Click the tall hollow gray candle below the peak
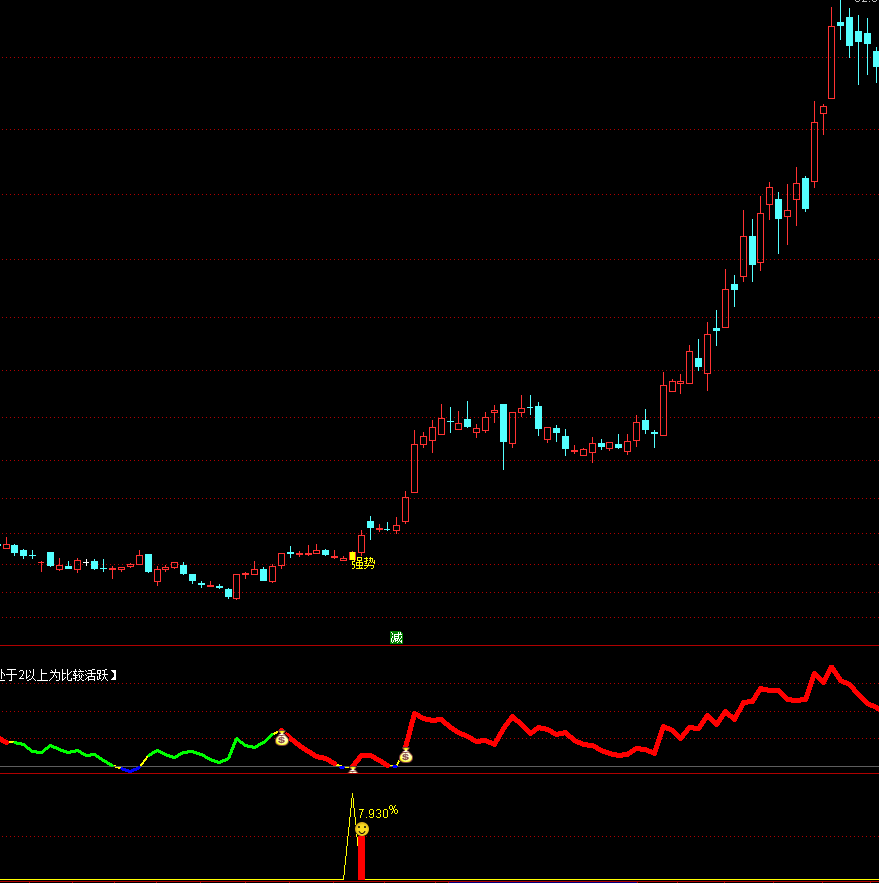Viewport: 879px width, 883px height. [814, 150]
